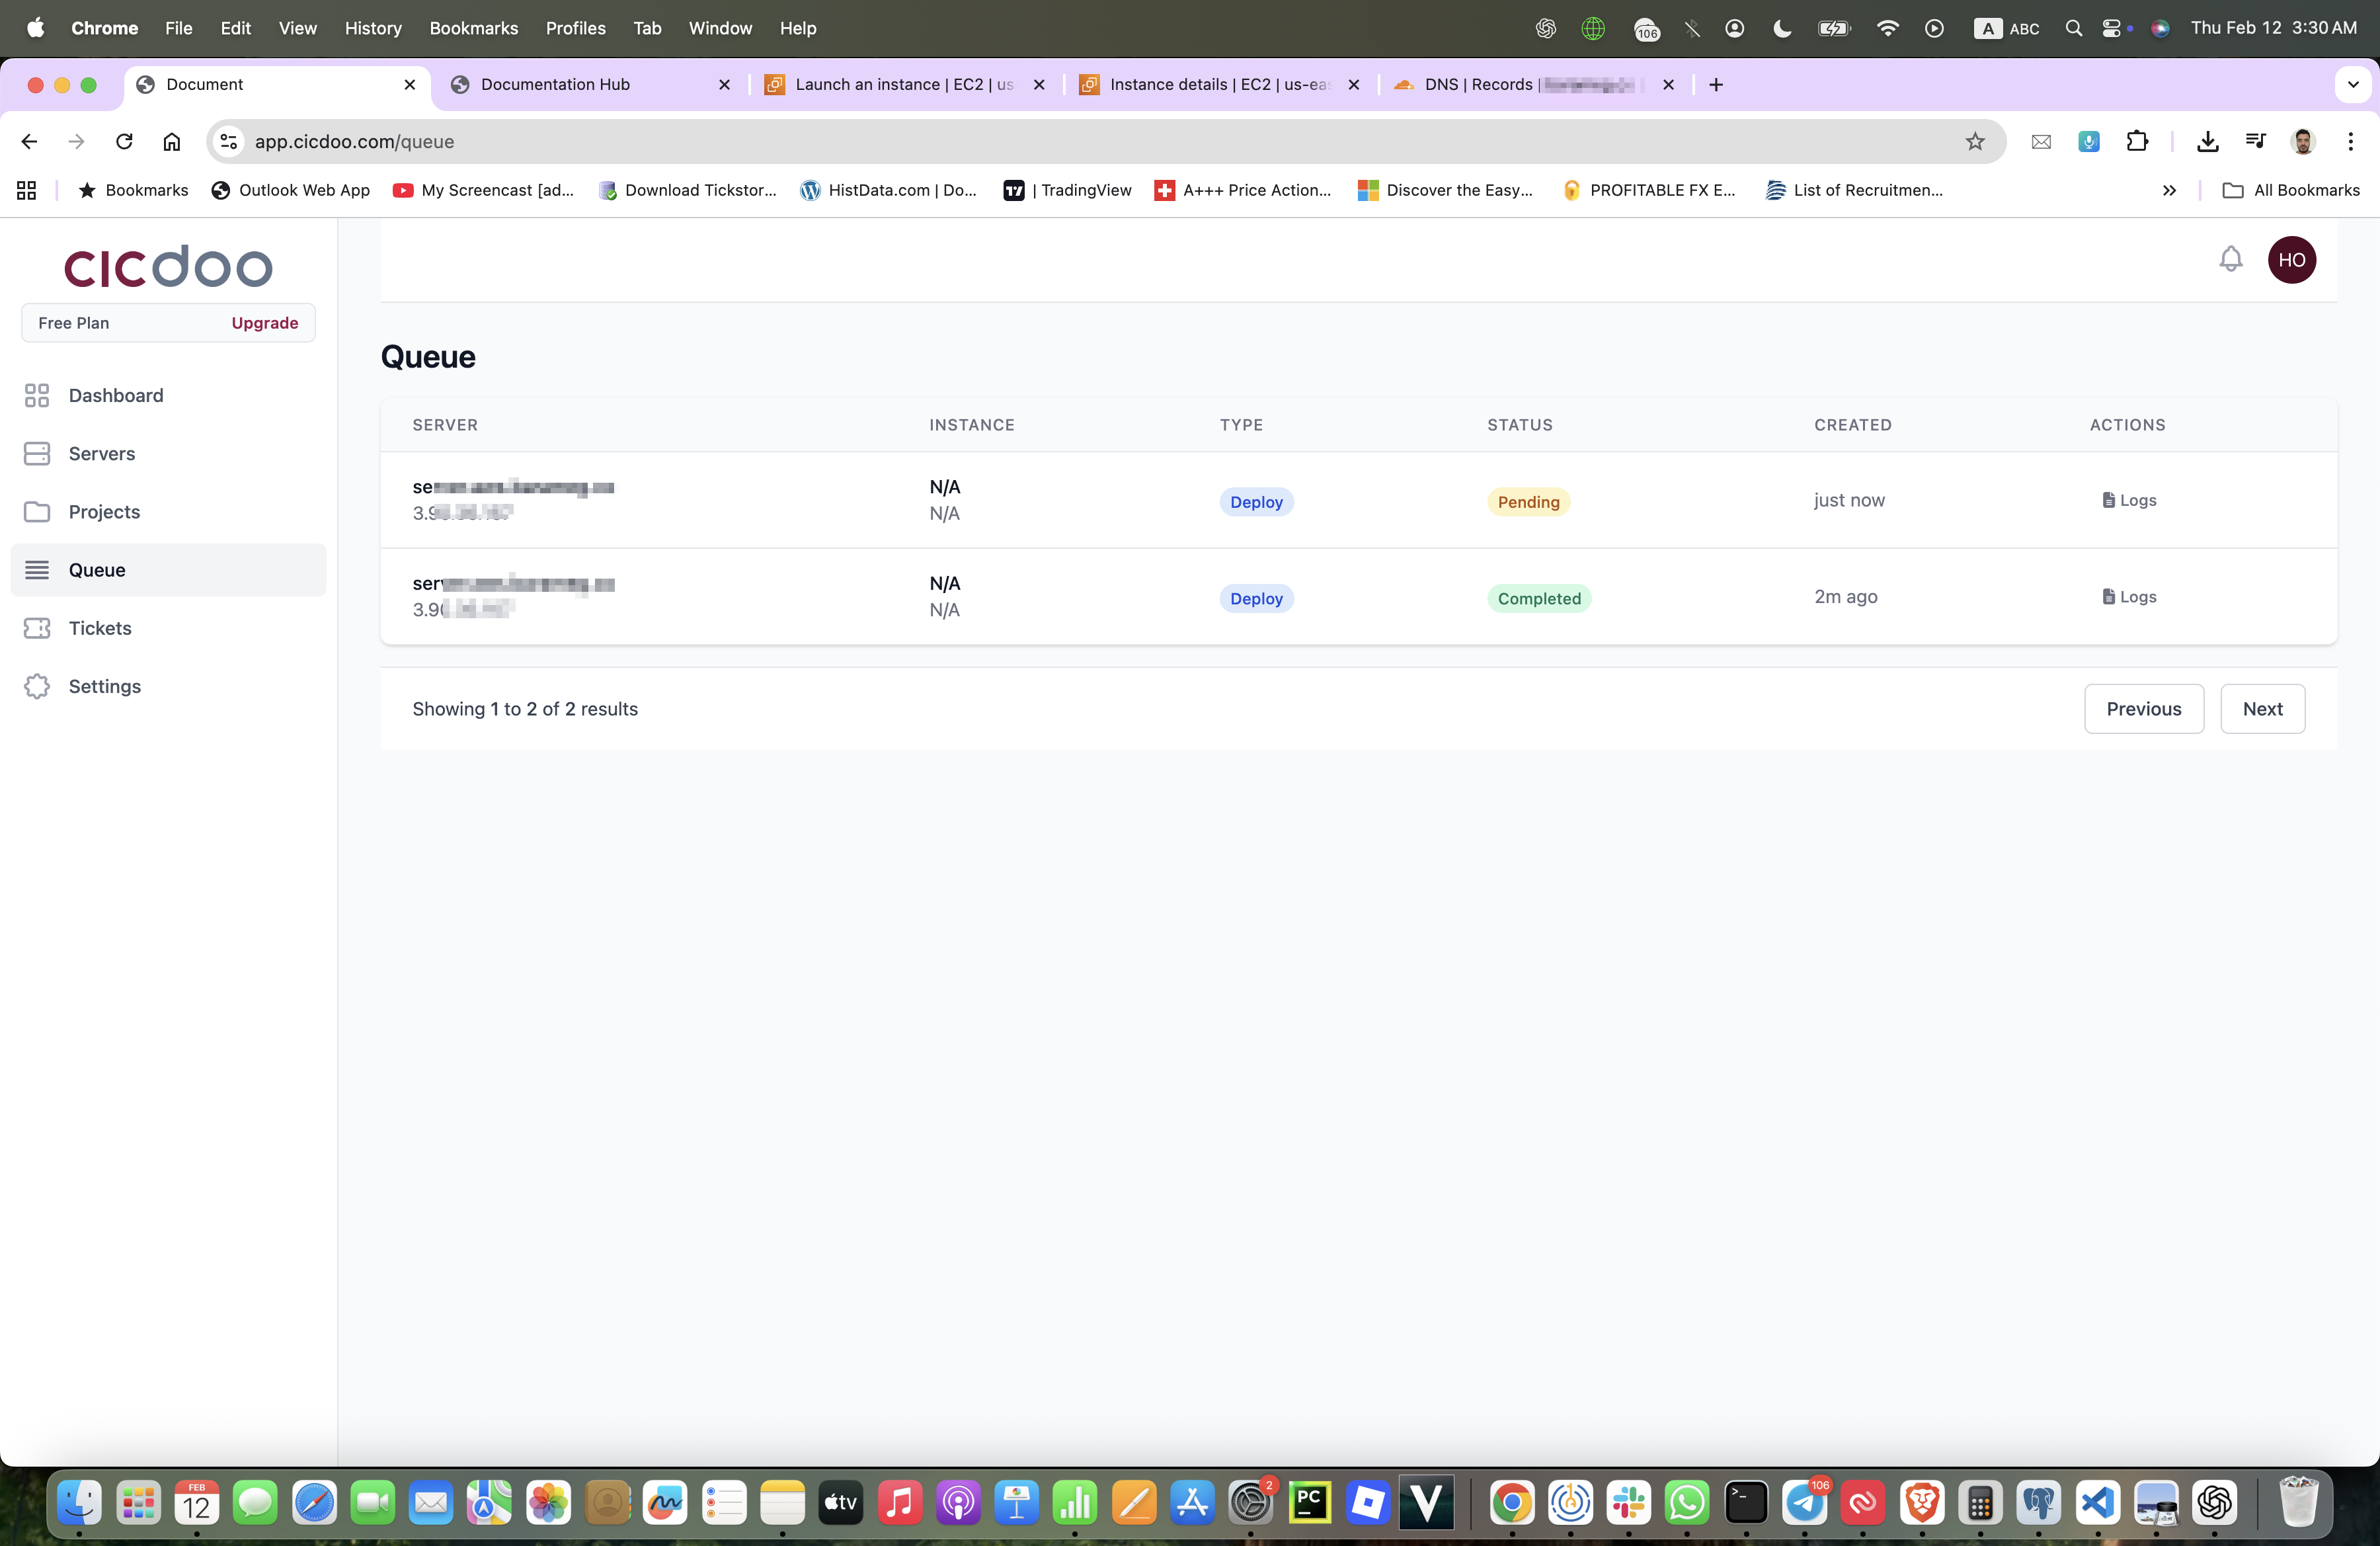Open Chrome three-dot menu
2380x1546 pixels.
2350,142
